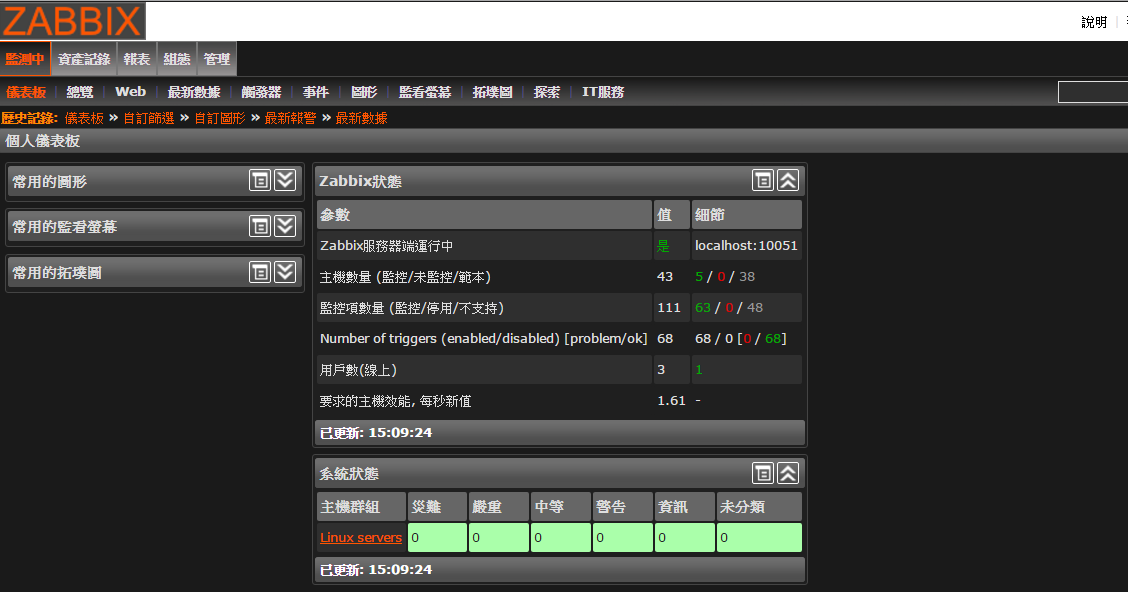The width and height of the screenshot is (1128, 592).
Task: Open the 總覽 submenu item
Action: pos(80,92)
